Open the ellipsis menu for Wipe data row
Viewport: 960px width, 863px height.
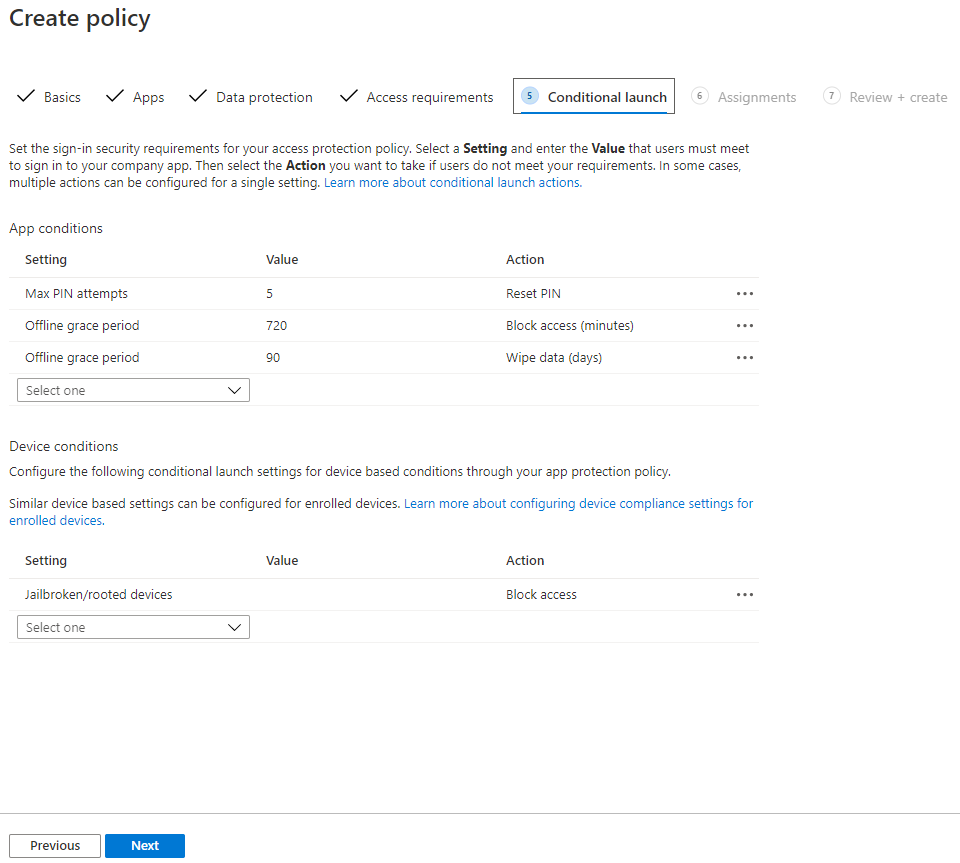pos(744,357)
